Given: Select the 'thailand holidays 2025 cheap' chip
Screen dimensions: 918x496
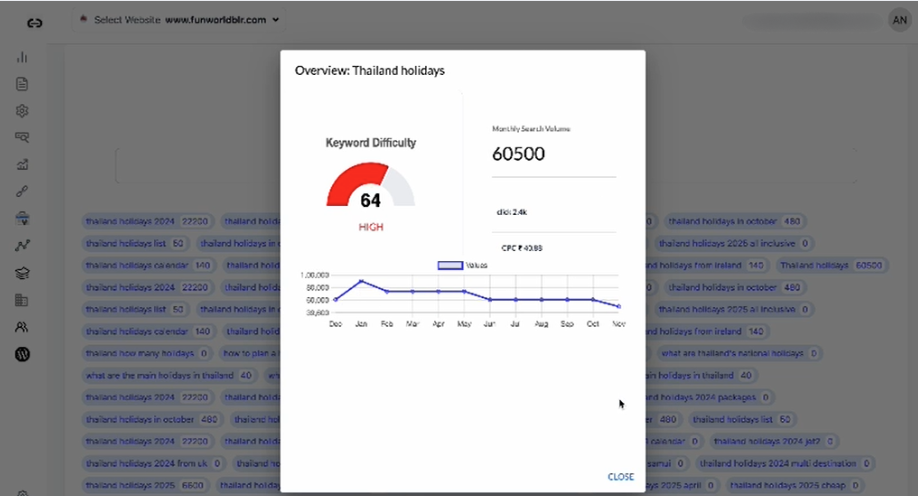Looking at the screenshot, I should [794, 485].
